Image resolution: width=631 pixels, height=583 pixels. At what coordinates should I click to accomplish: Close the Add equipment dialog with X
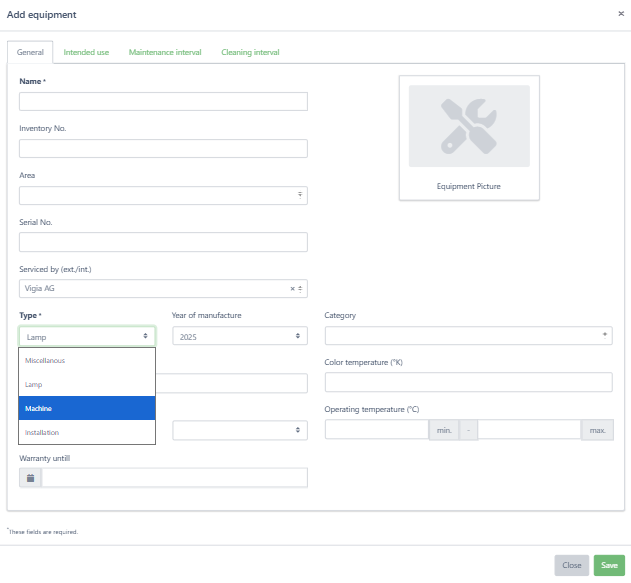(621, 14)
